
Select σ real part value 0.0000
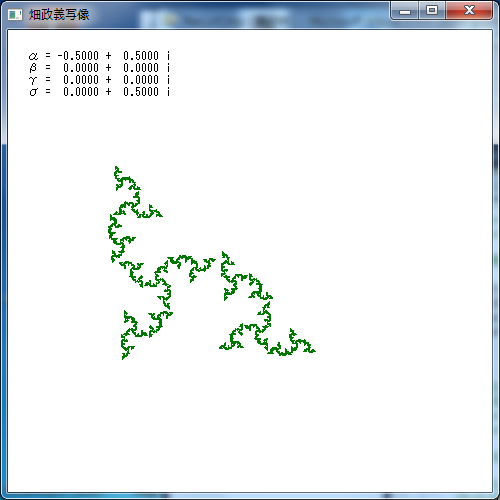coord(81,92)
